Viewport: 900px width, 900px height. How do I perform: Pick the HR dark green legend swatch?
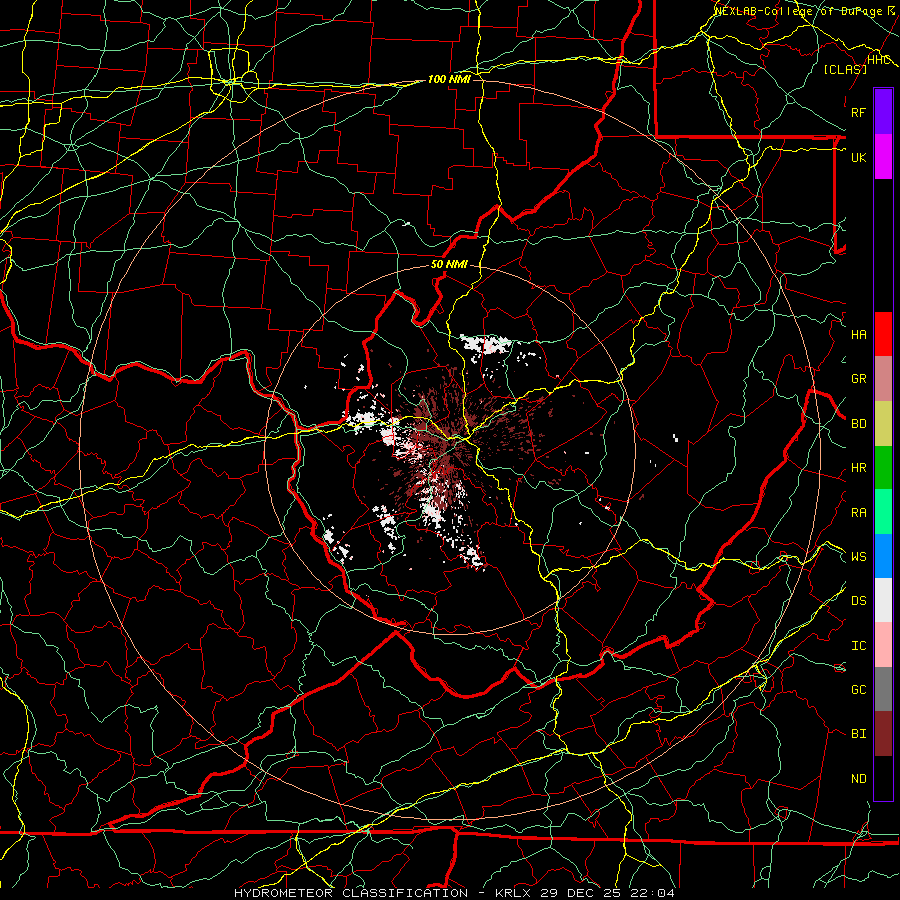(x=883, y=467)
